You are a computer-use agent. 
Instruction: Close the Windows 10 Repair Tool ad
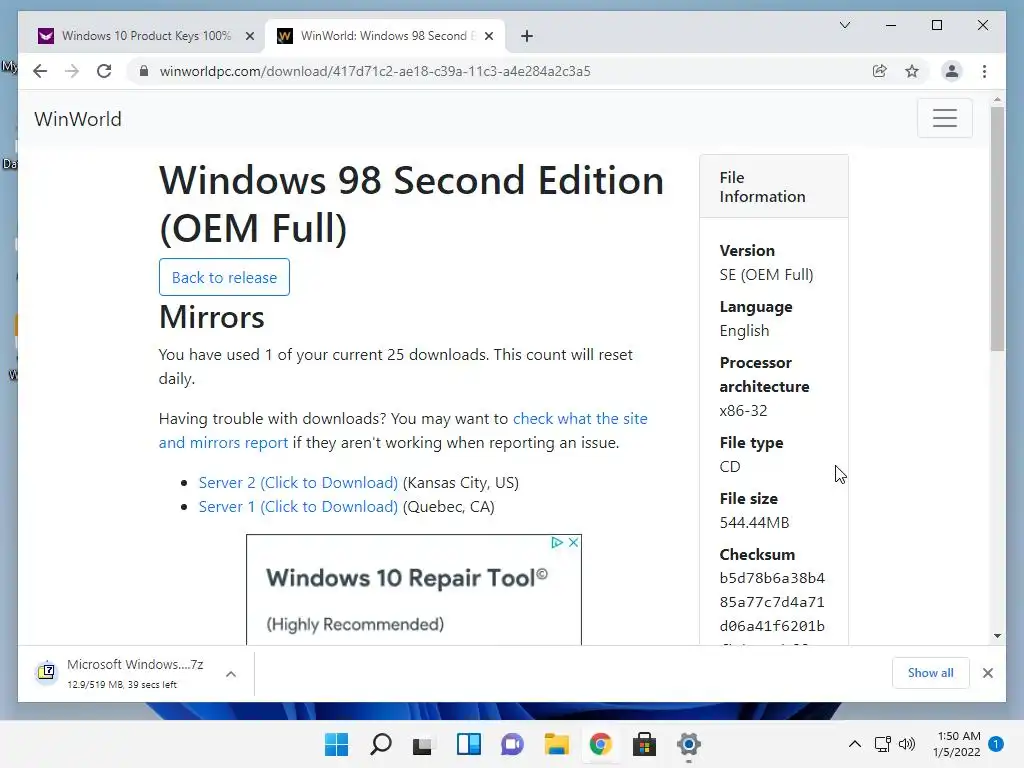pos(573,543)
